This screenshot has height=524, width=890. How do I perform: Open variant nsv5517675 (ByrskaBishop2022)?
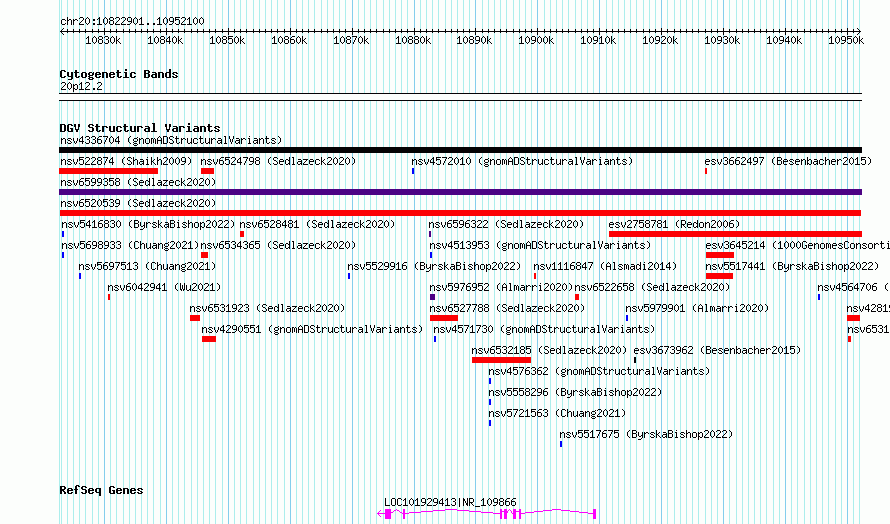[646, 434]
